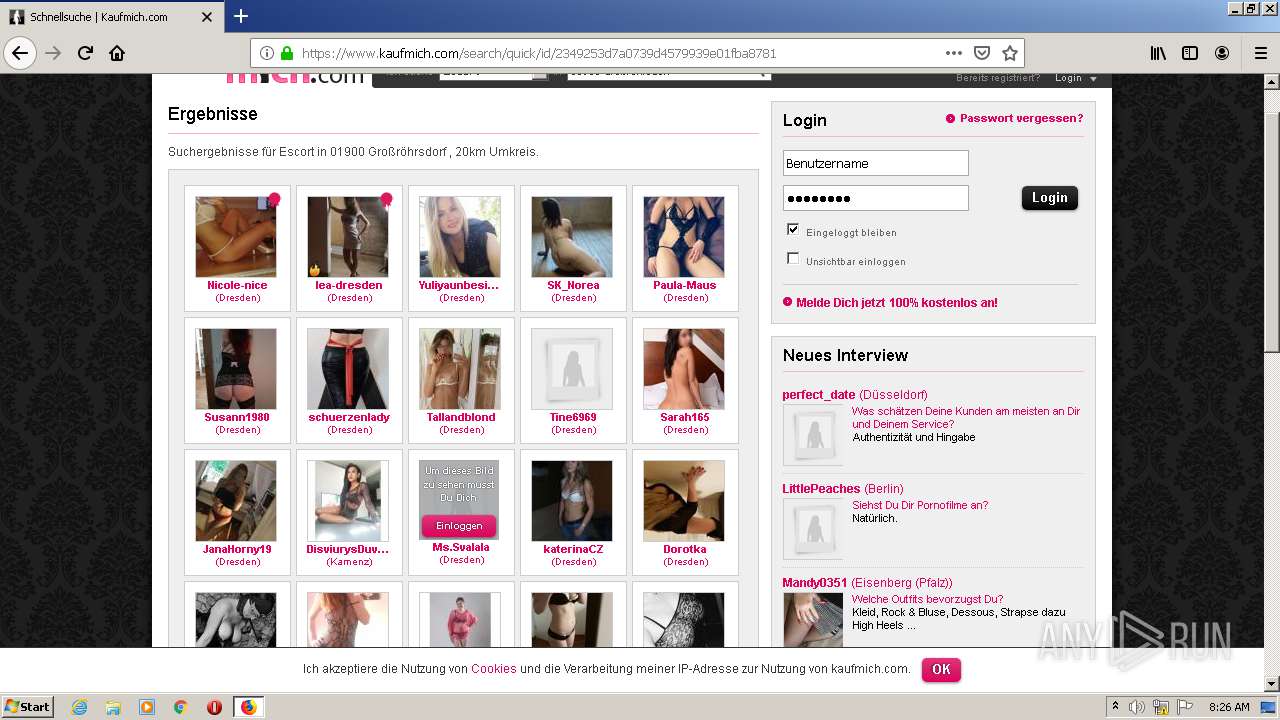Toggle the sidebar view icon
The image size is (1280, 720).
click(1190, 53)
